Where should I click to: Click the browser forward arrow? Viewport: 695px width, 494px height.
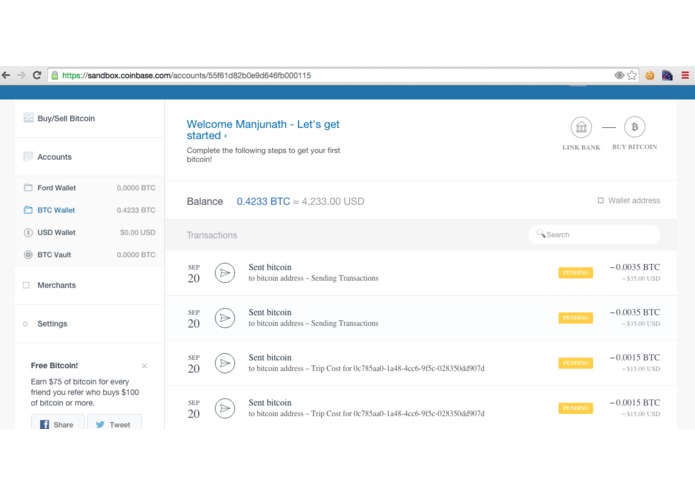coord(21,75)
